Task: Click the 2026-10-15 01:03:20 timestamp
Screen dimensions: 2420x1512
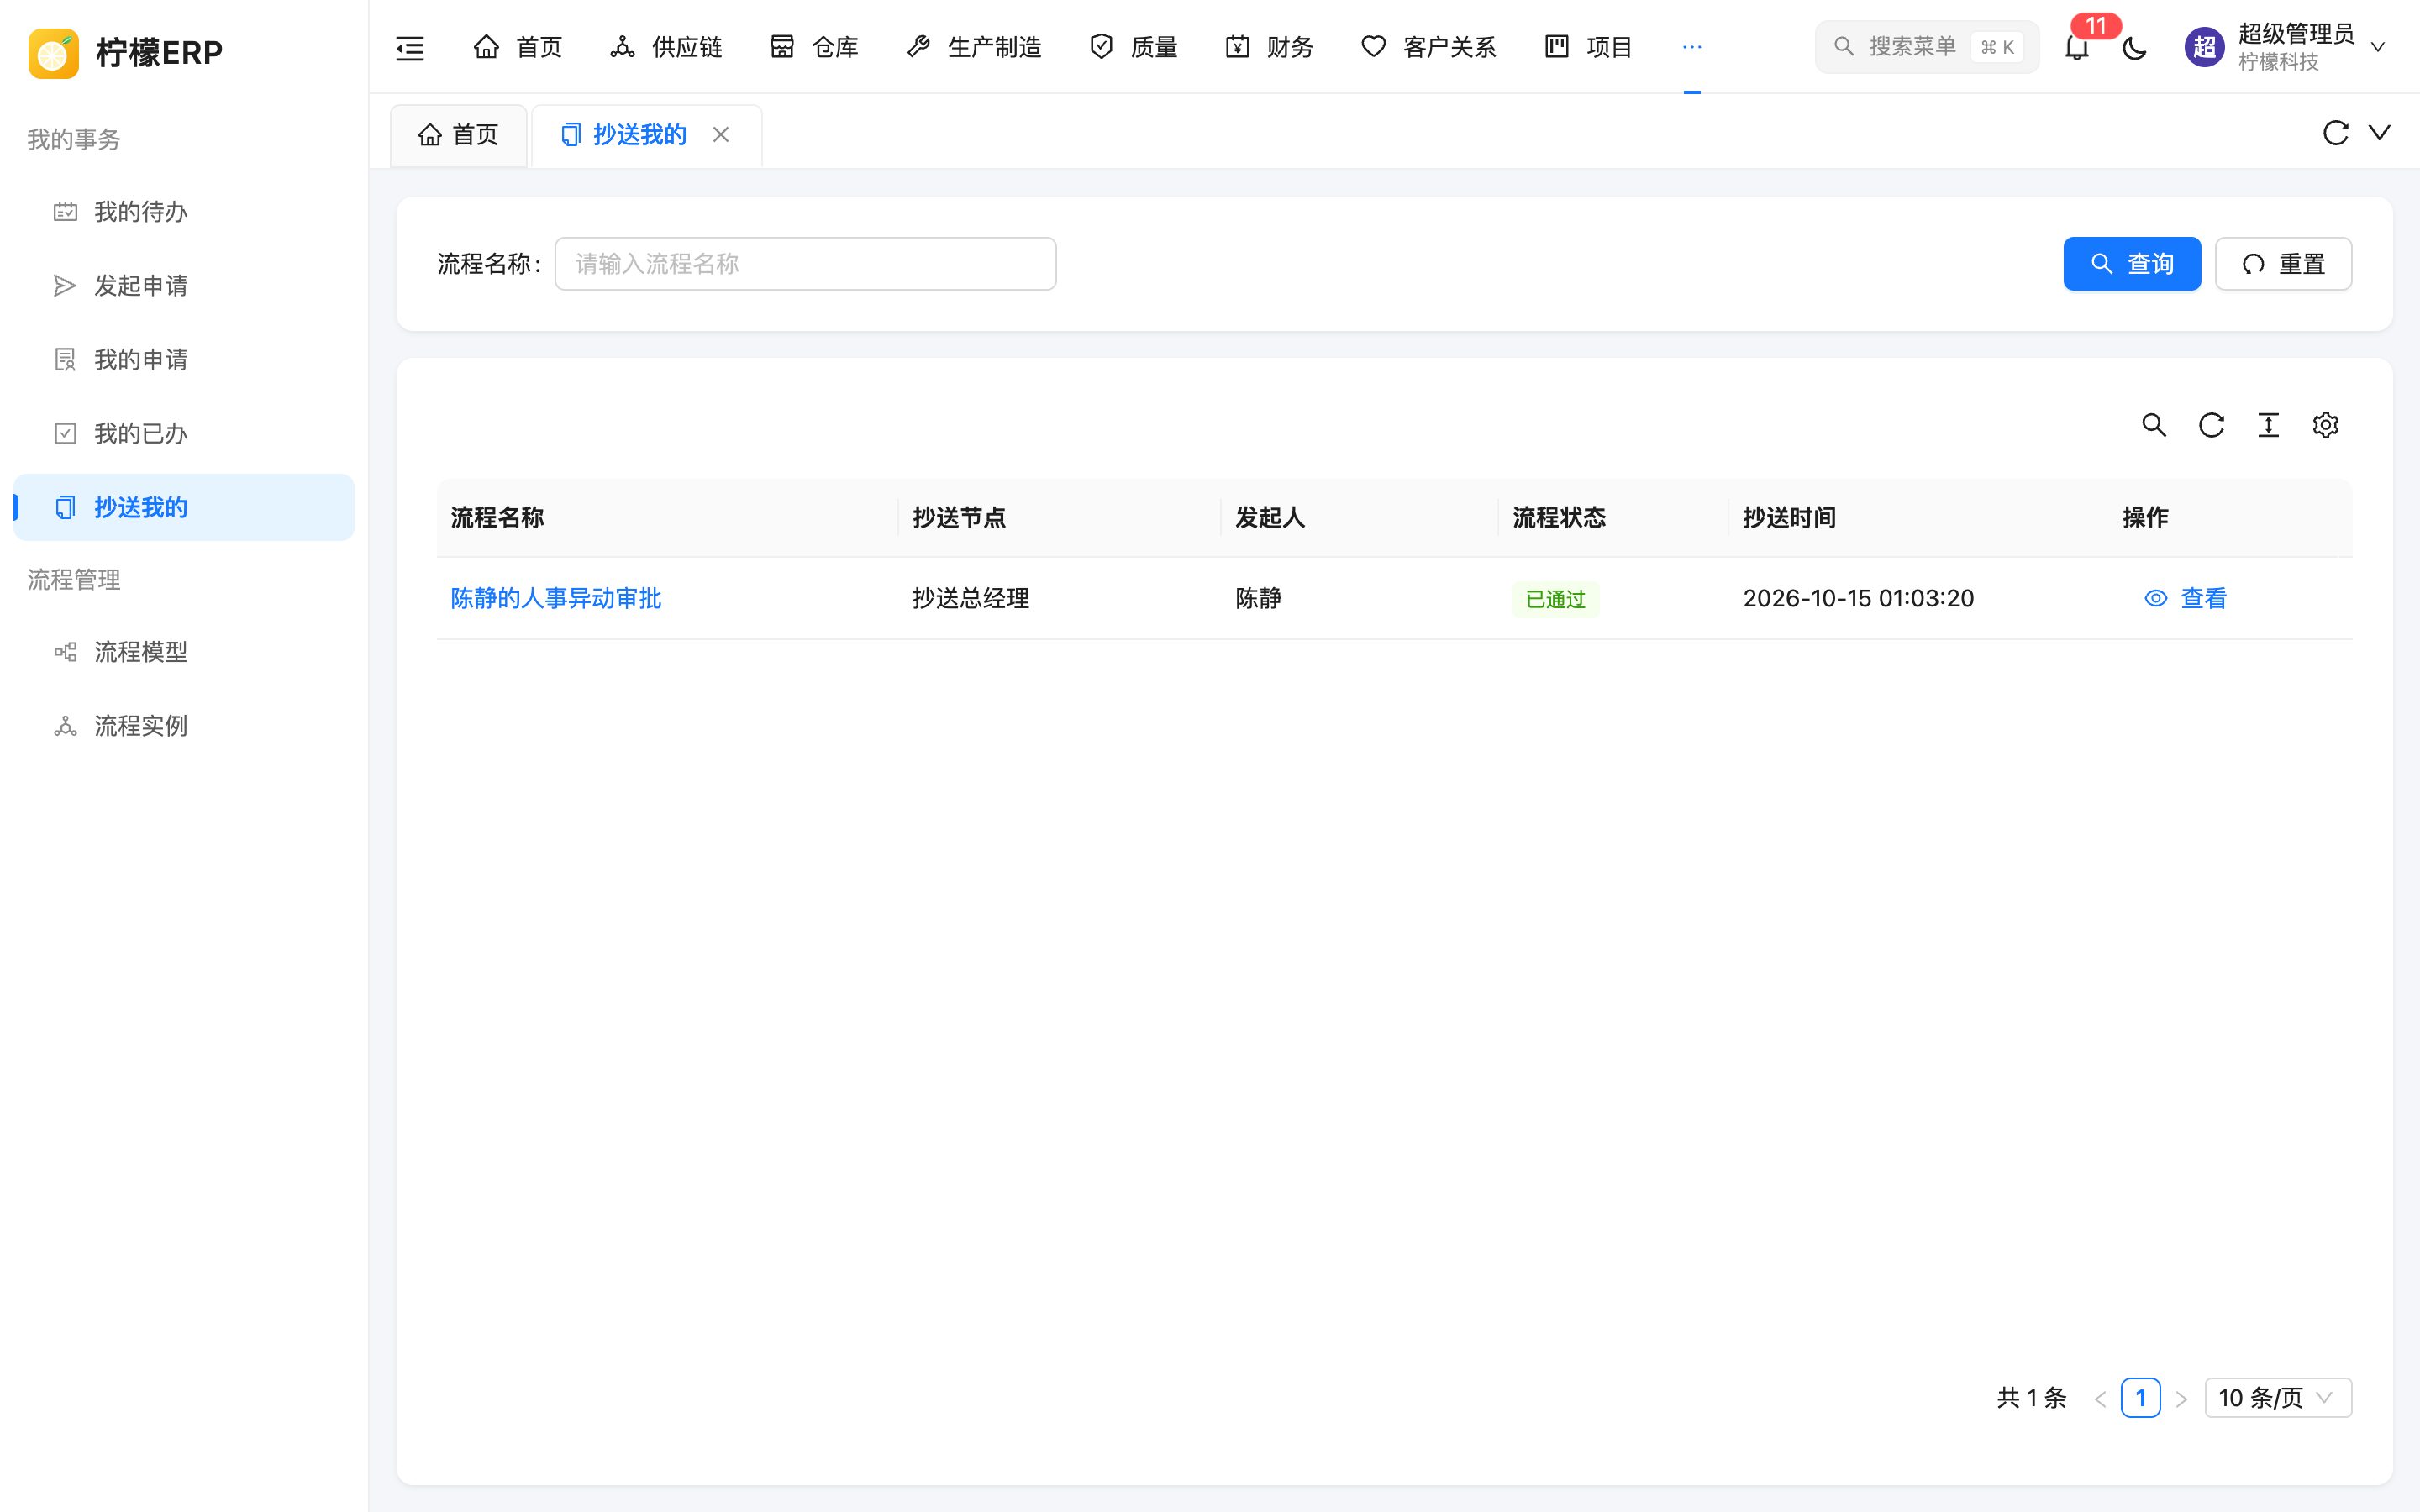Action: tap(1858, 598)
